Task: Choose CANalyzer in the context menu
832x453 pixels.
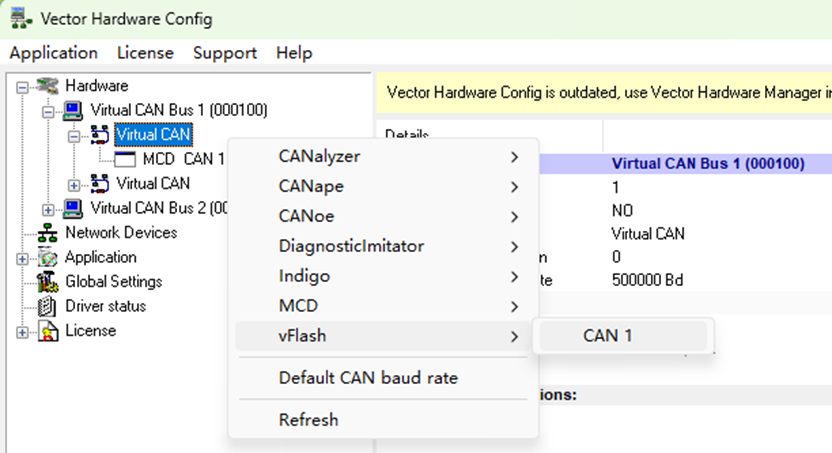Action: tap(383, 156)
